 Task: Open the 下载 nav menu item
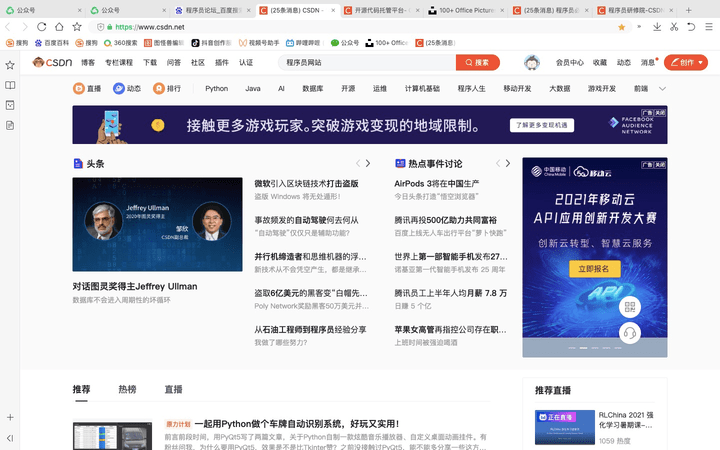(x=150, y=62)
